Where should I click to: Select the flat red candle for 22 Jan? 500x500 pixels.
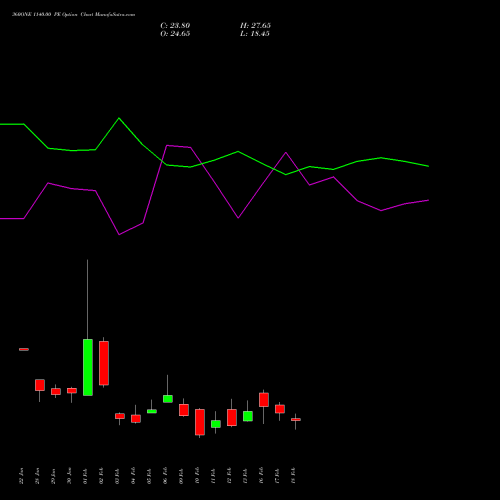coord(24,349)
